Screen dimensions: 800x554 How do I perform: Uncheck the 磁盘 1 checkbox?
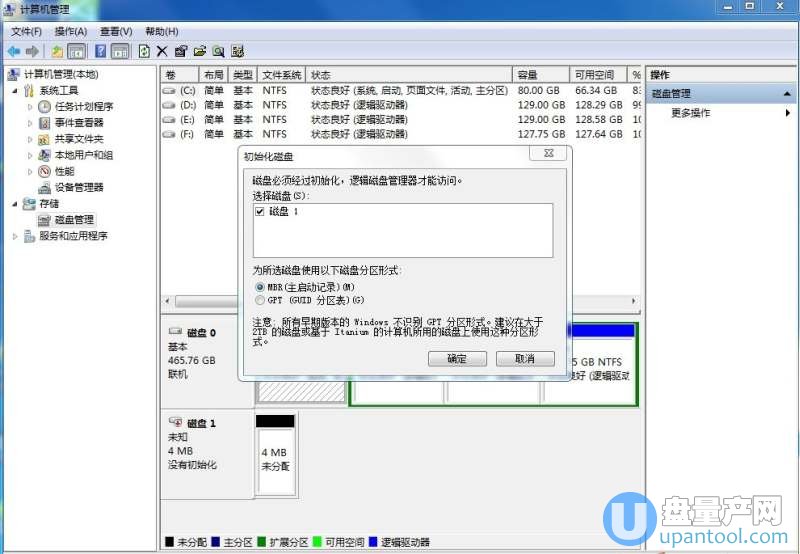click(260, 212)
